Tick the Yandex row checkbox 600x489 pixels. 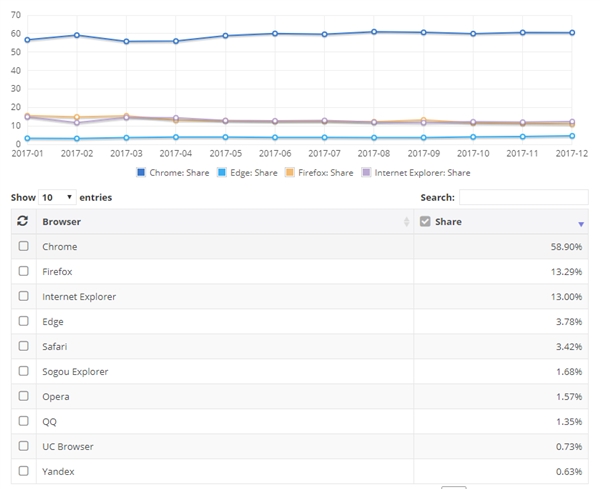pyautogui.click(x=23, y=471)
